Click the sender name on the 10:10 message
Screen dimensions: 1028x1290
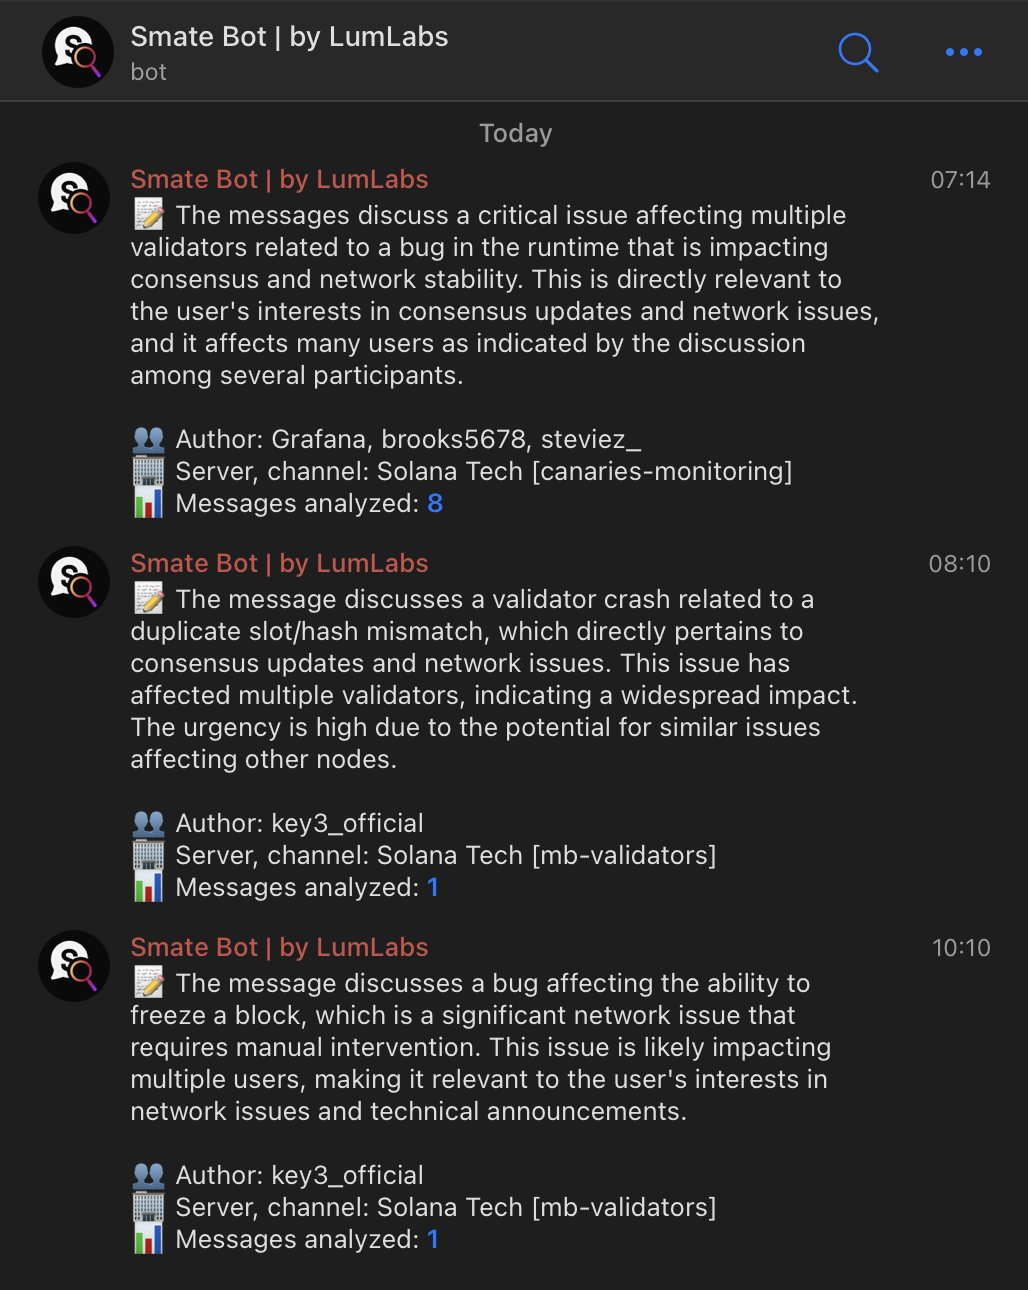[279, 948]
